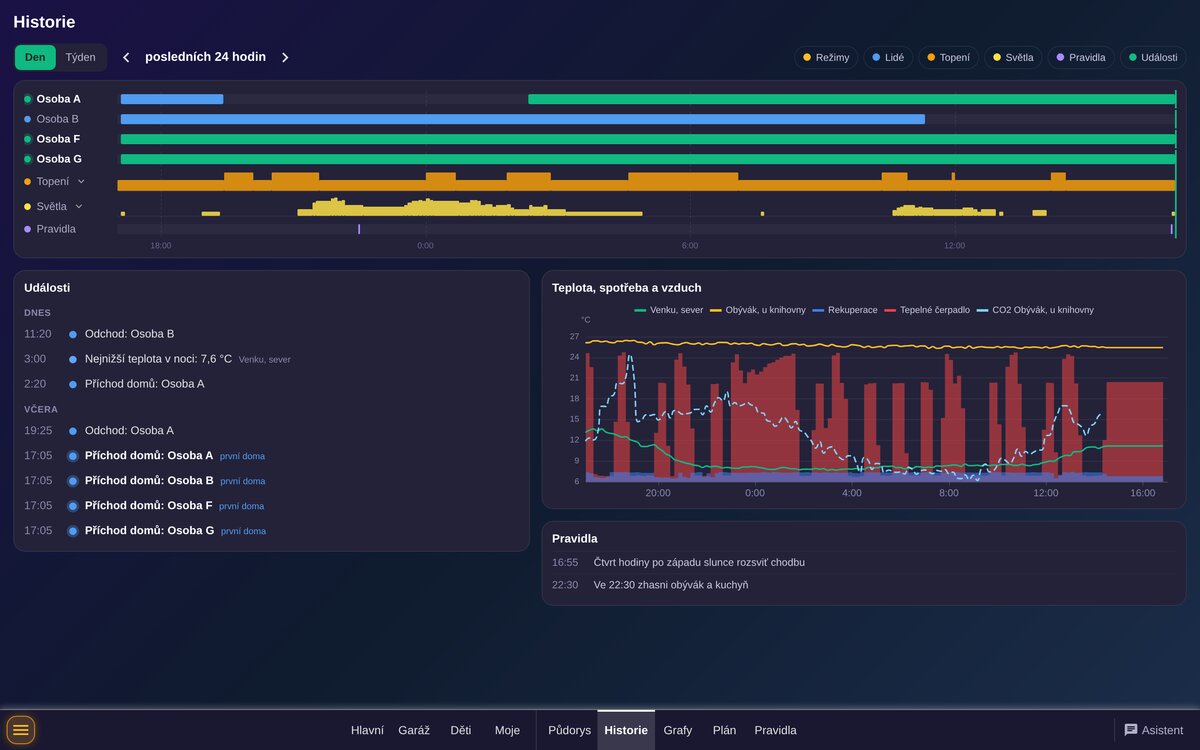The width and height of the screenshot is (1200, 750).
Task: Toggle Tepelné čerpadlo legend series
Action: tap(927, 310)
